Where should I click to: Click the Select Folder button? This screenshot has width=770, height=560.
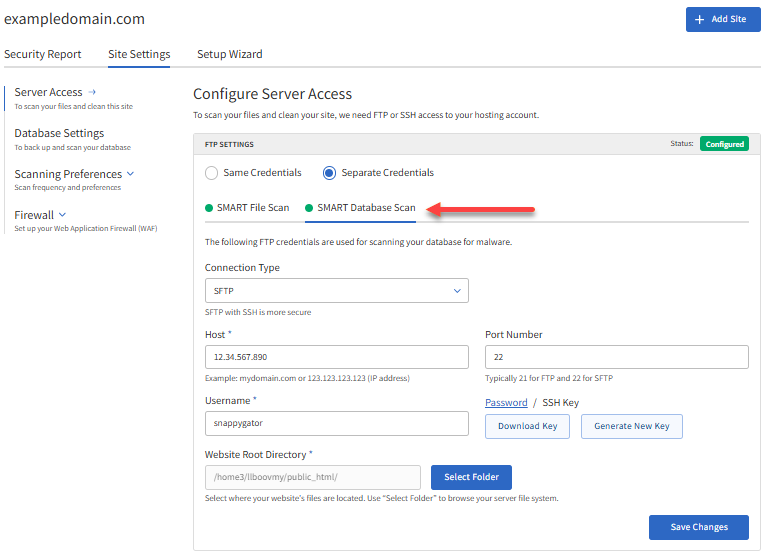coord(471,477)
